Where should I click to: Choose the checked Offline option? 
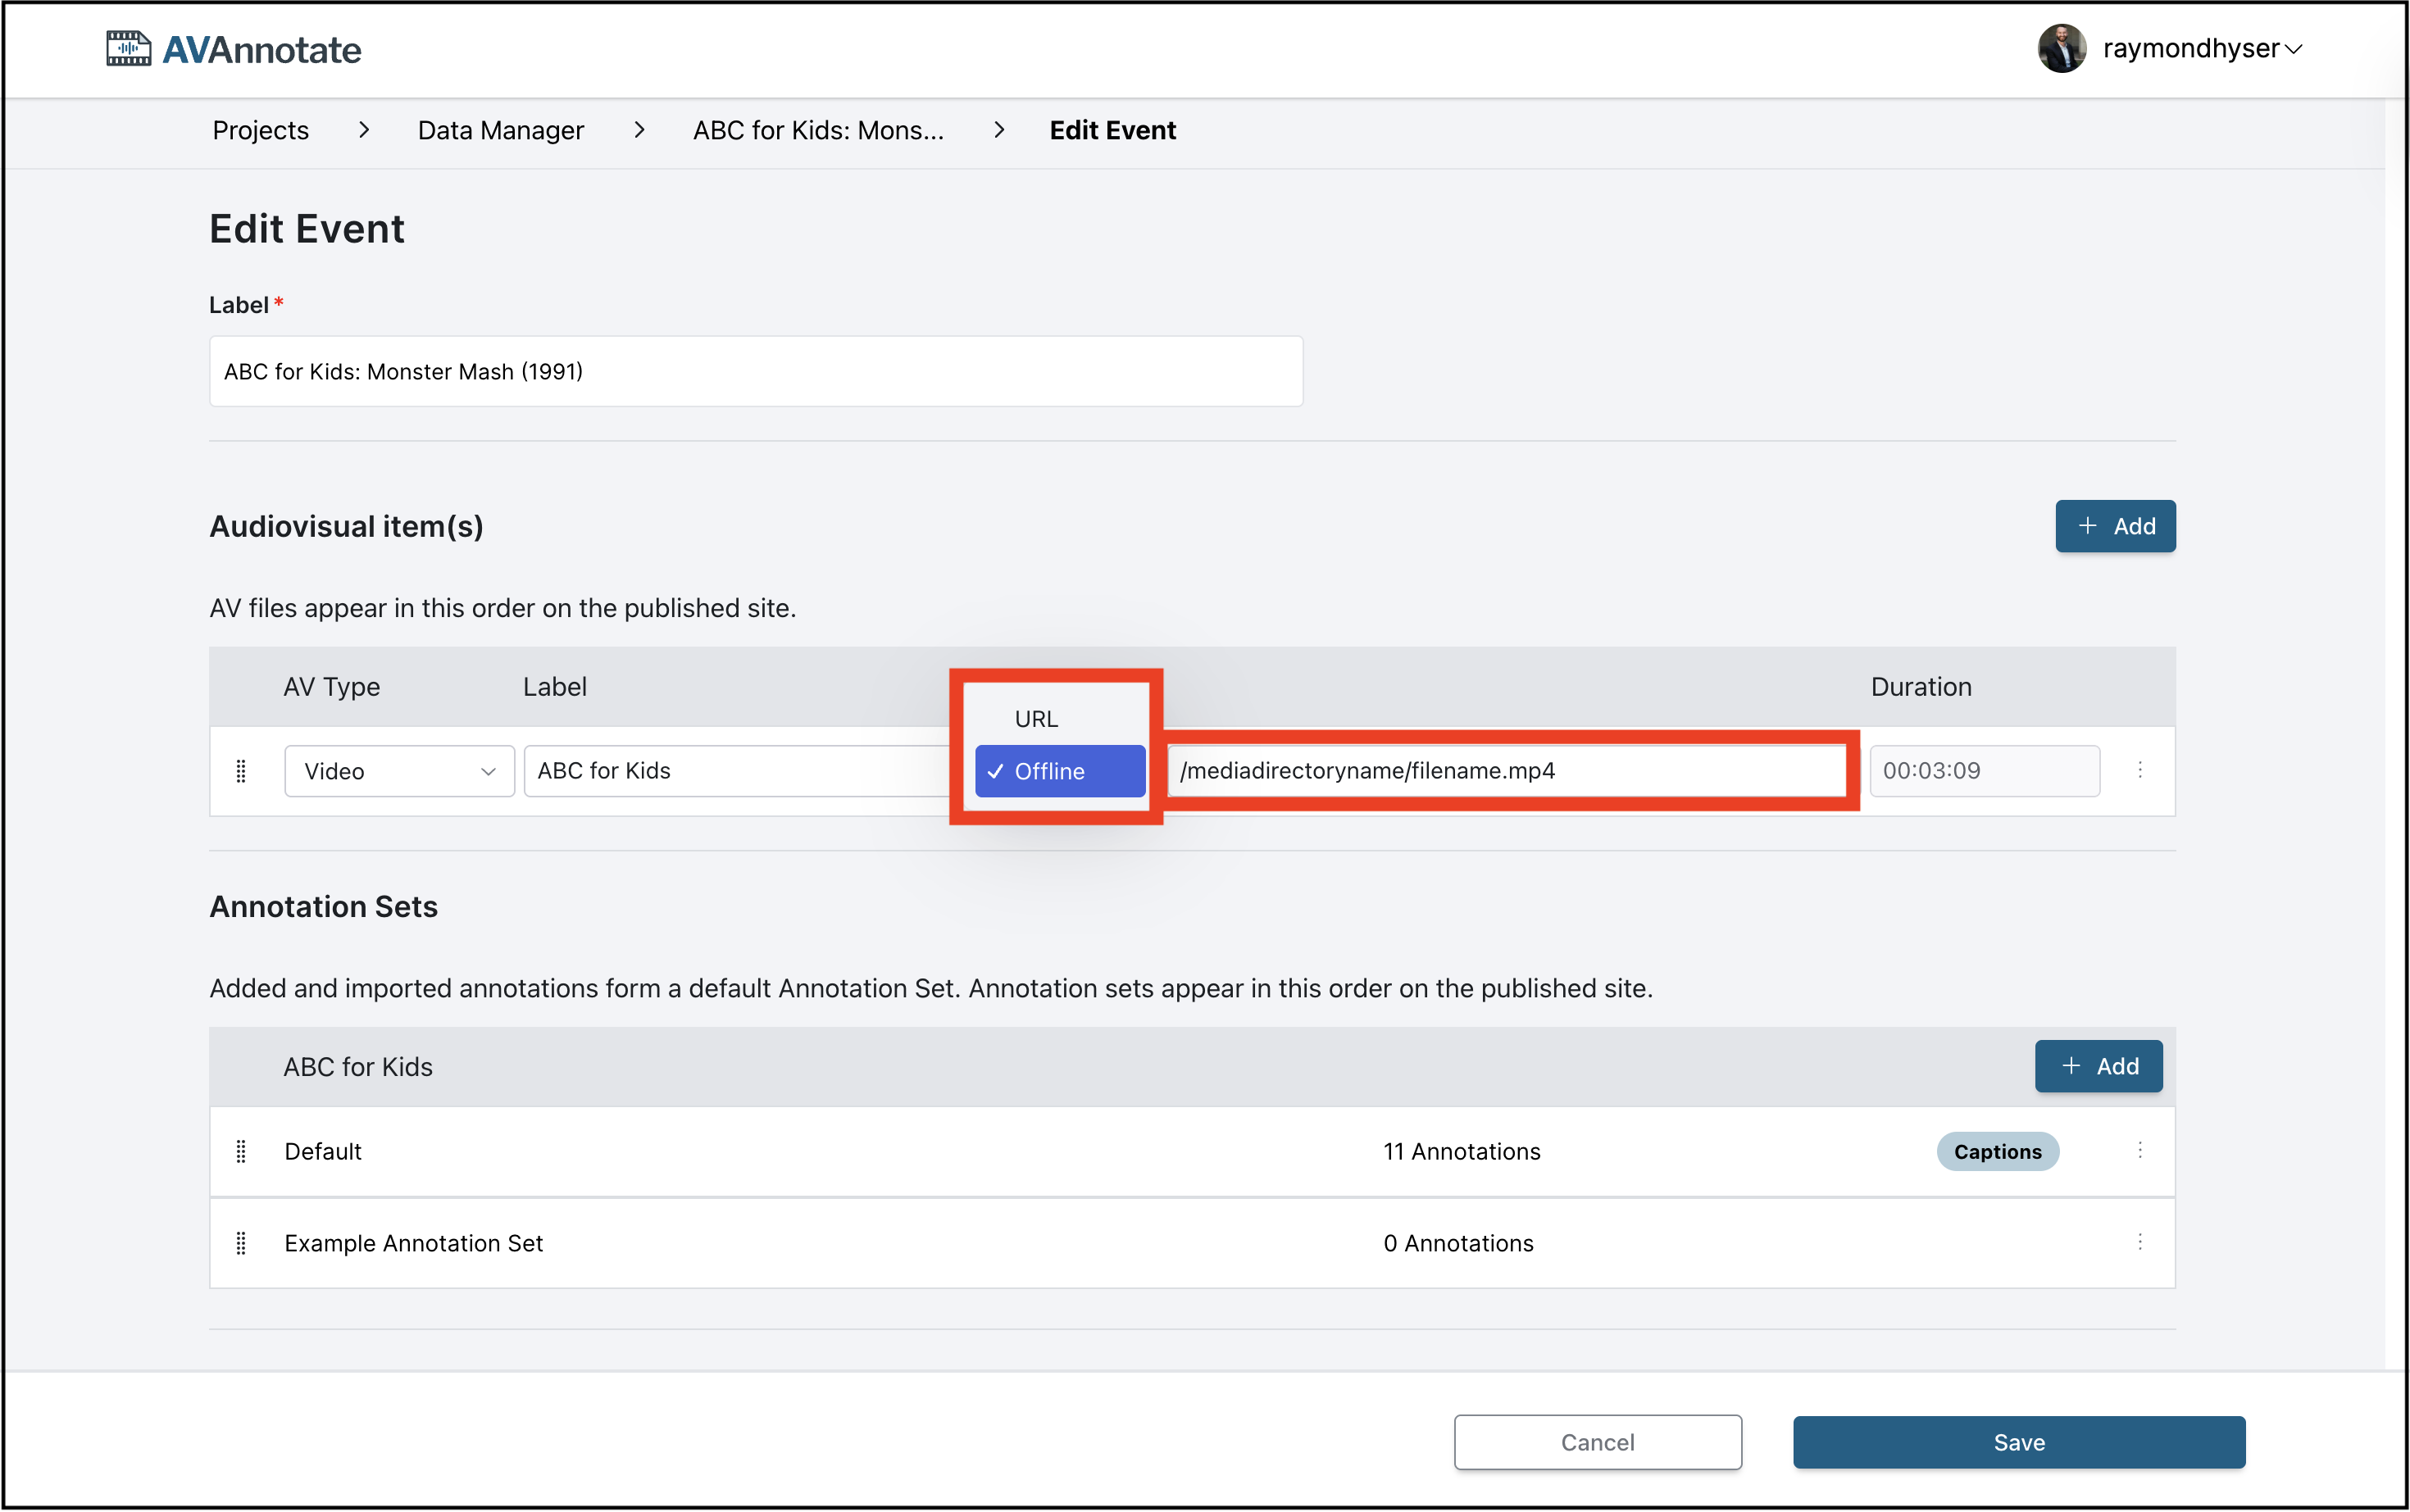(1060, 771)
